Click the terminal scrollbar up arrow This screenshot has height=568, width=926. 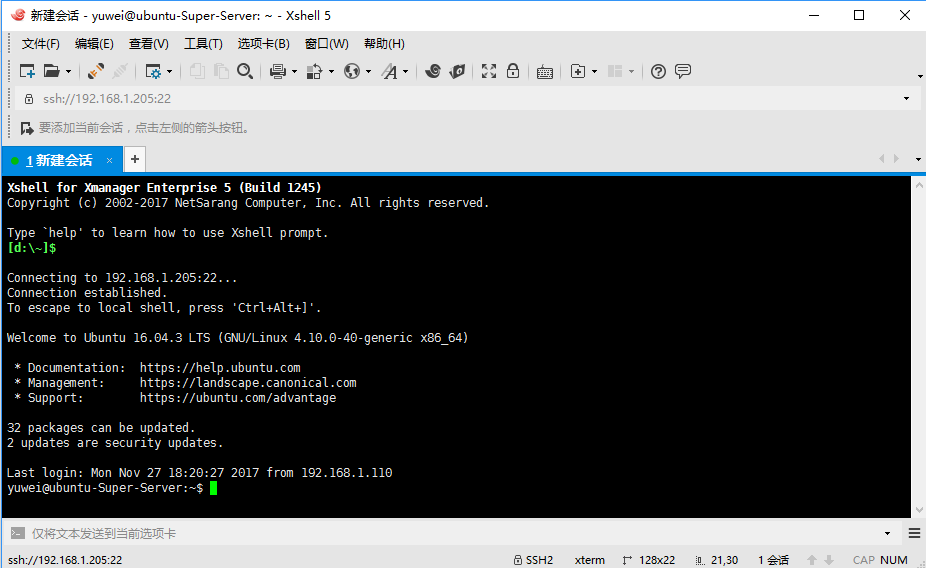pos(919,185)
